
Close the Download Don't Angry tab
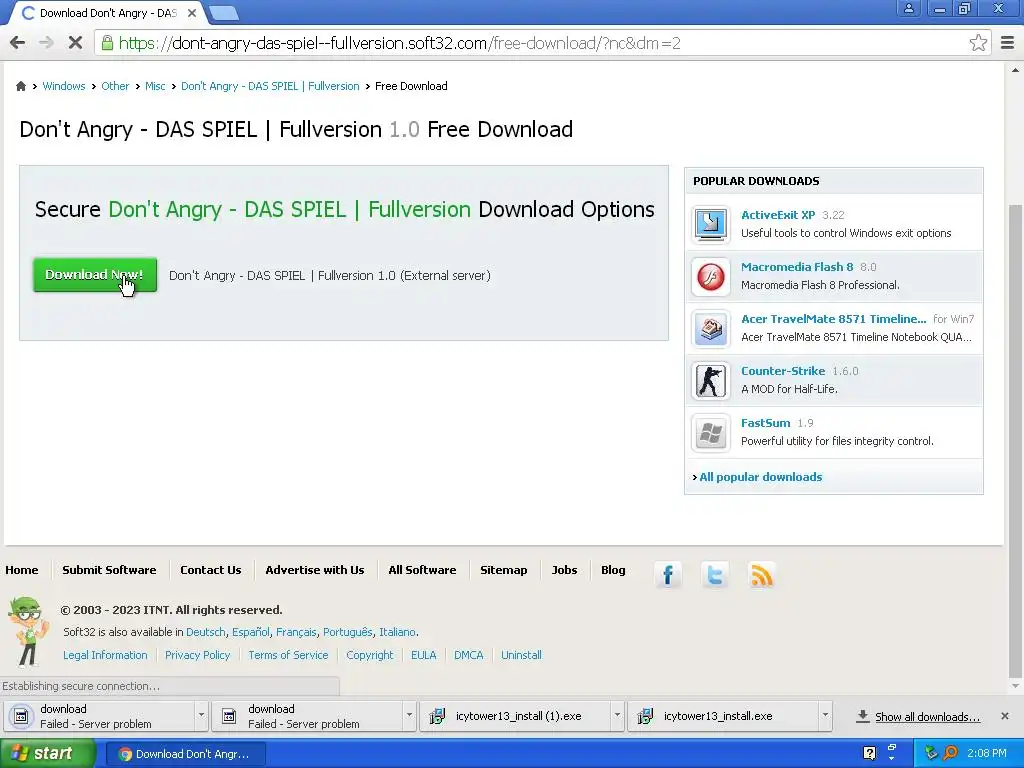click(192, 13)
